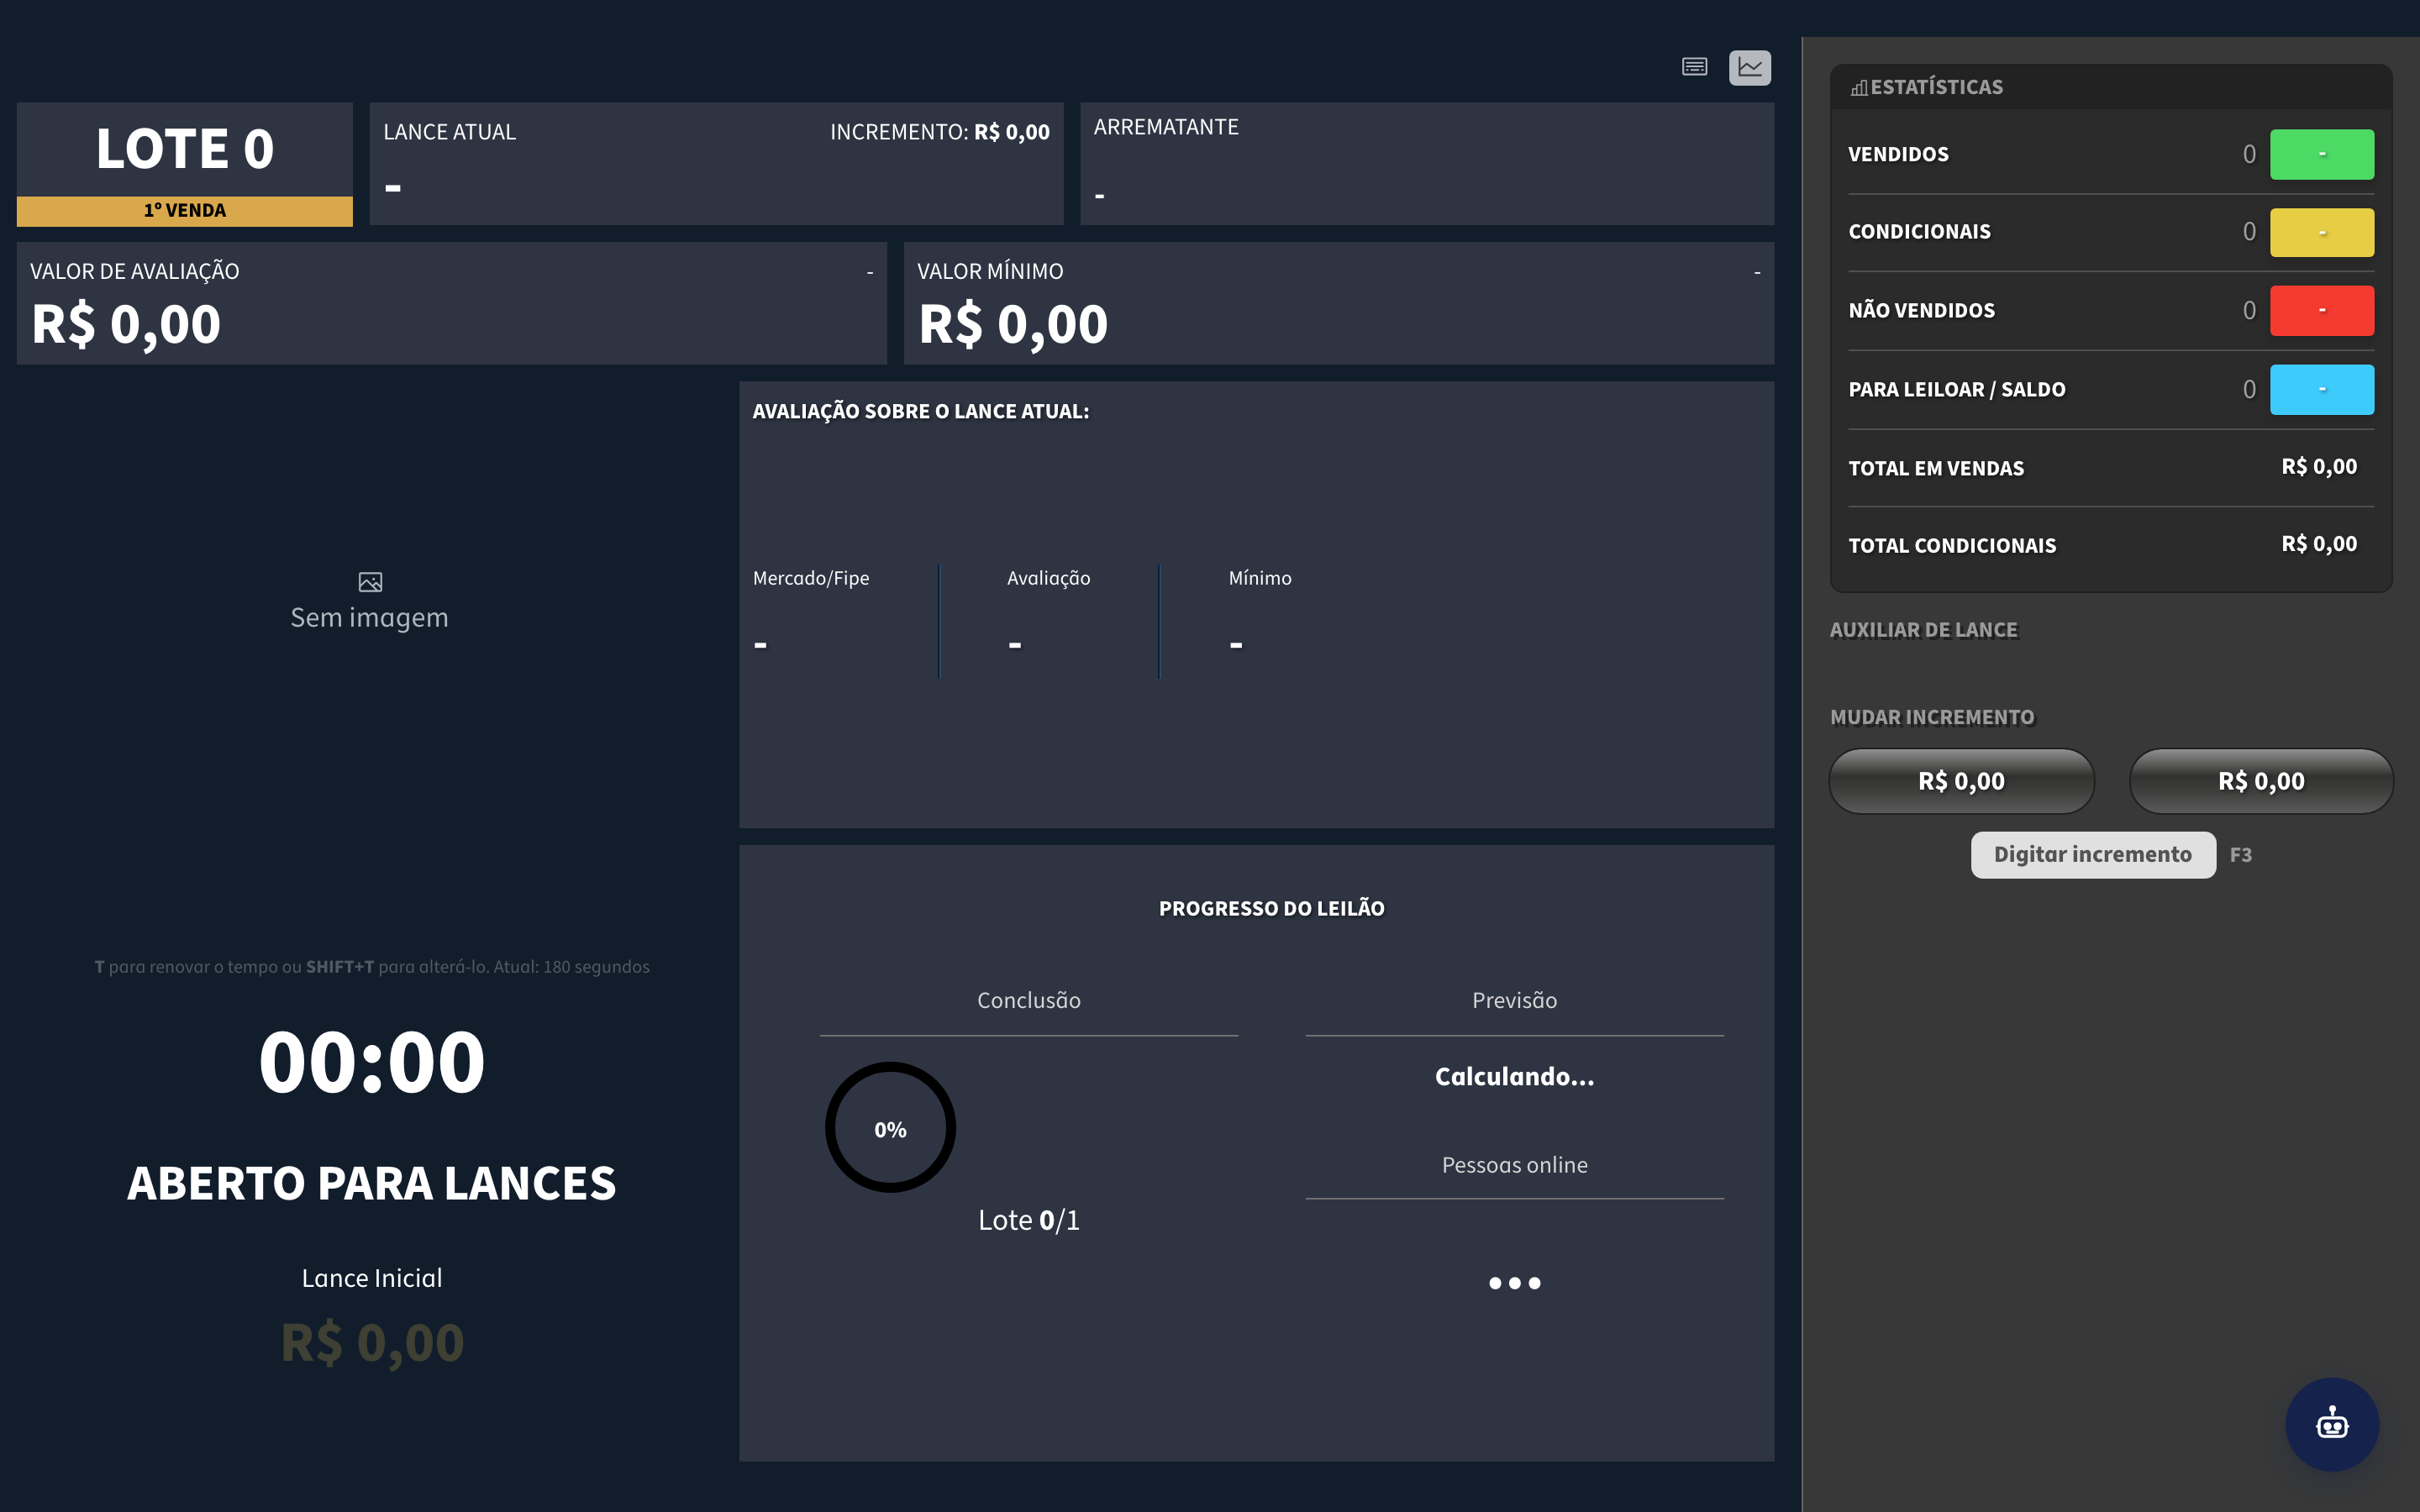
Task: Click the MUDAR INCREMENTO heading
Action: [1932, 717]
